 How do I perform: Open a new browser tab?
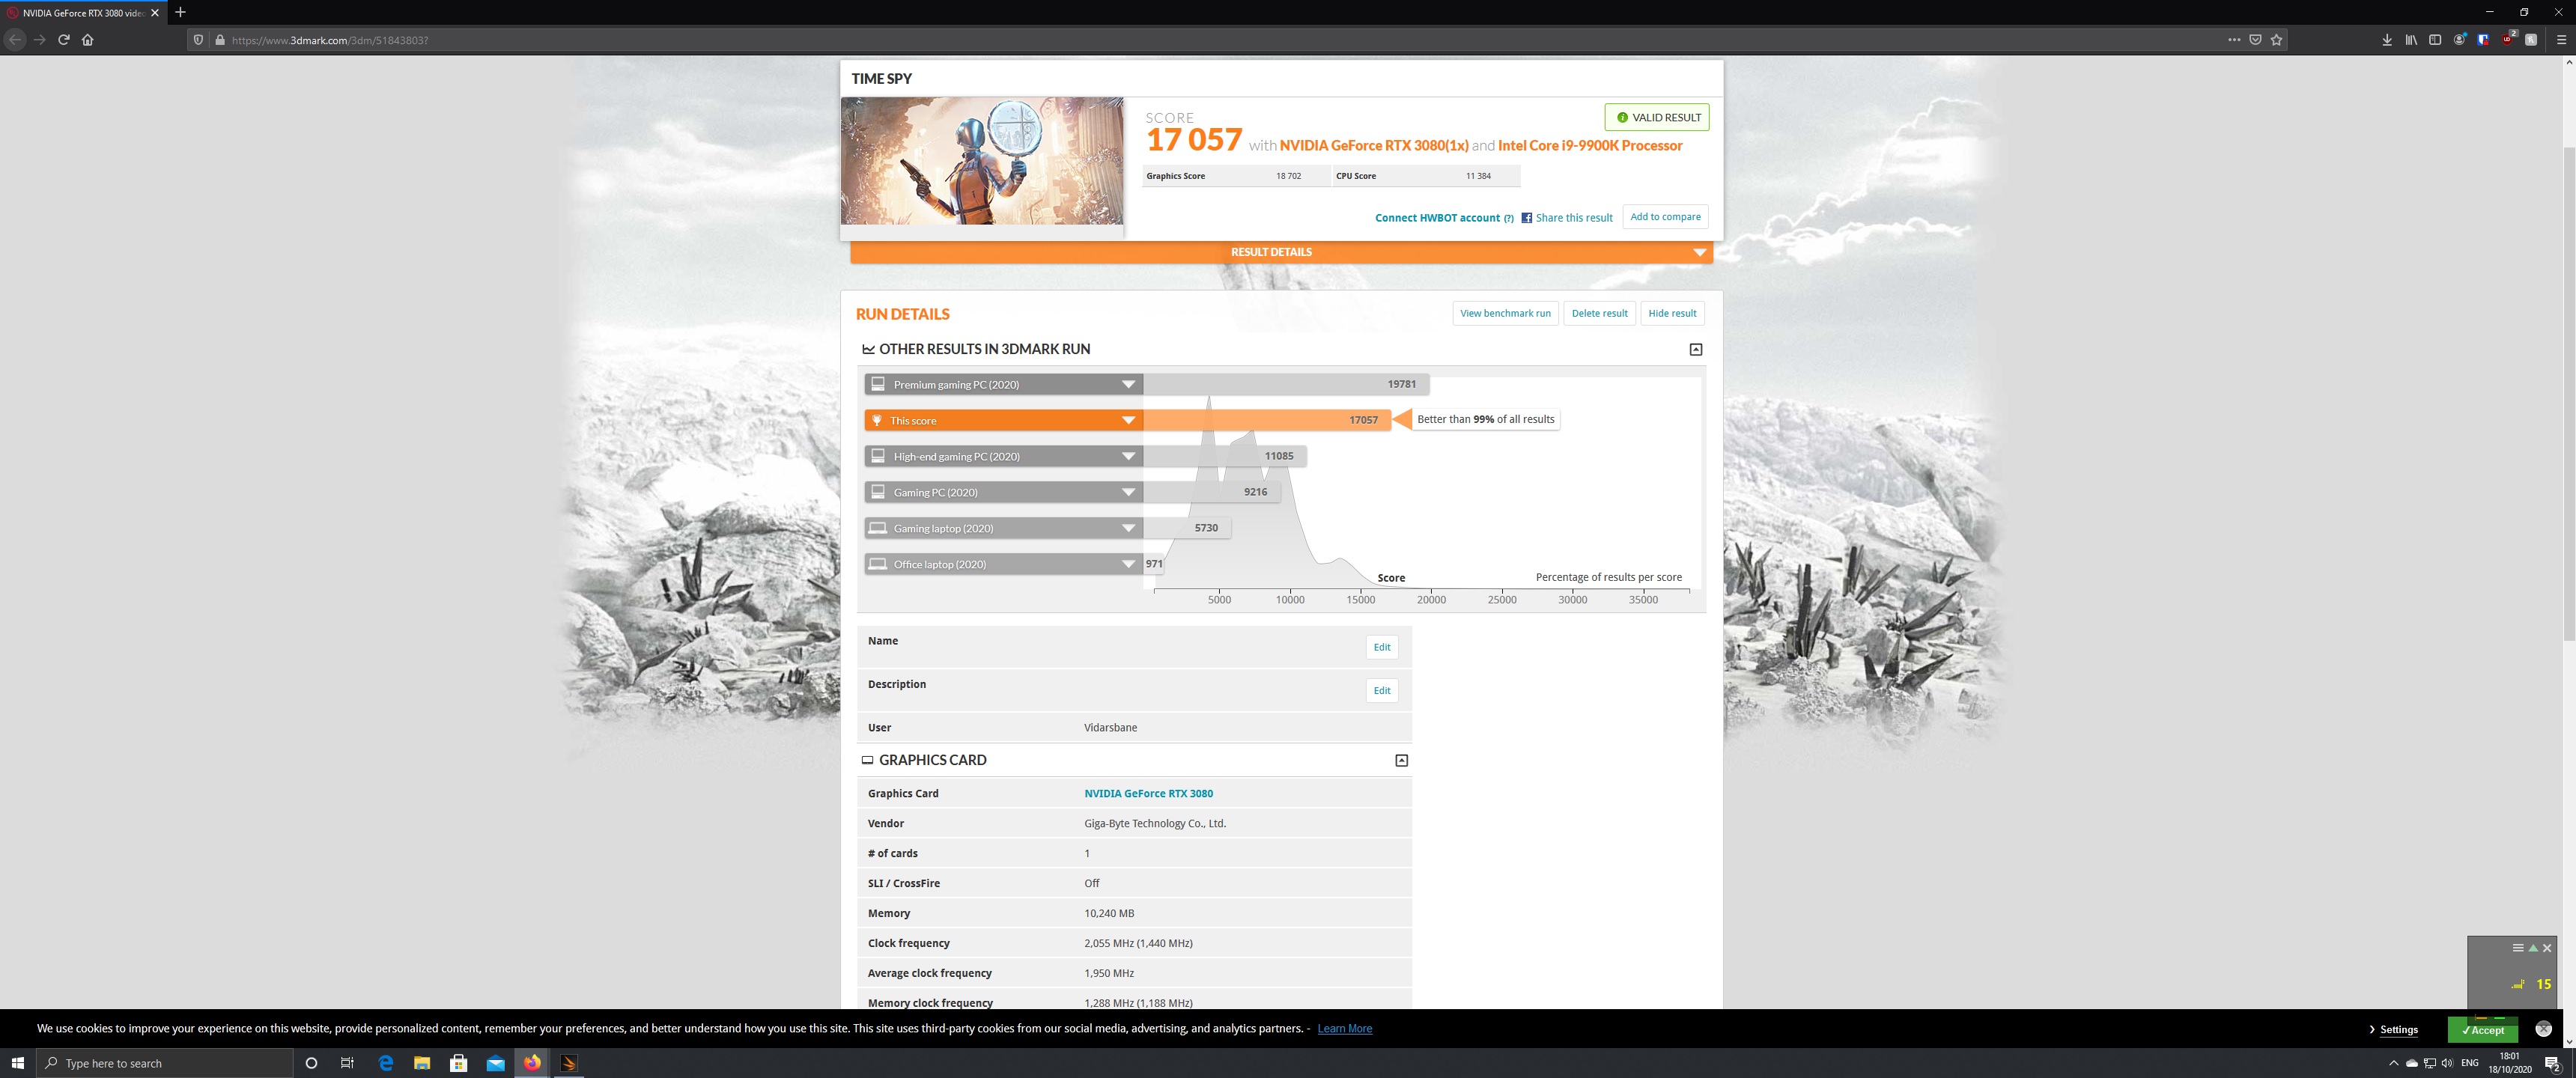click(x=180, y=13)
